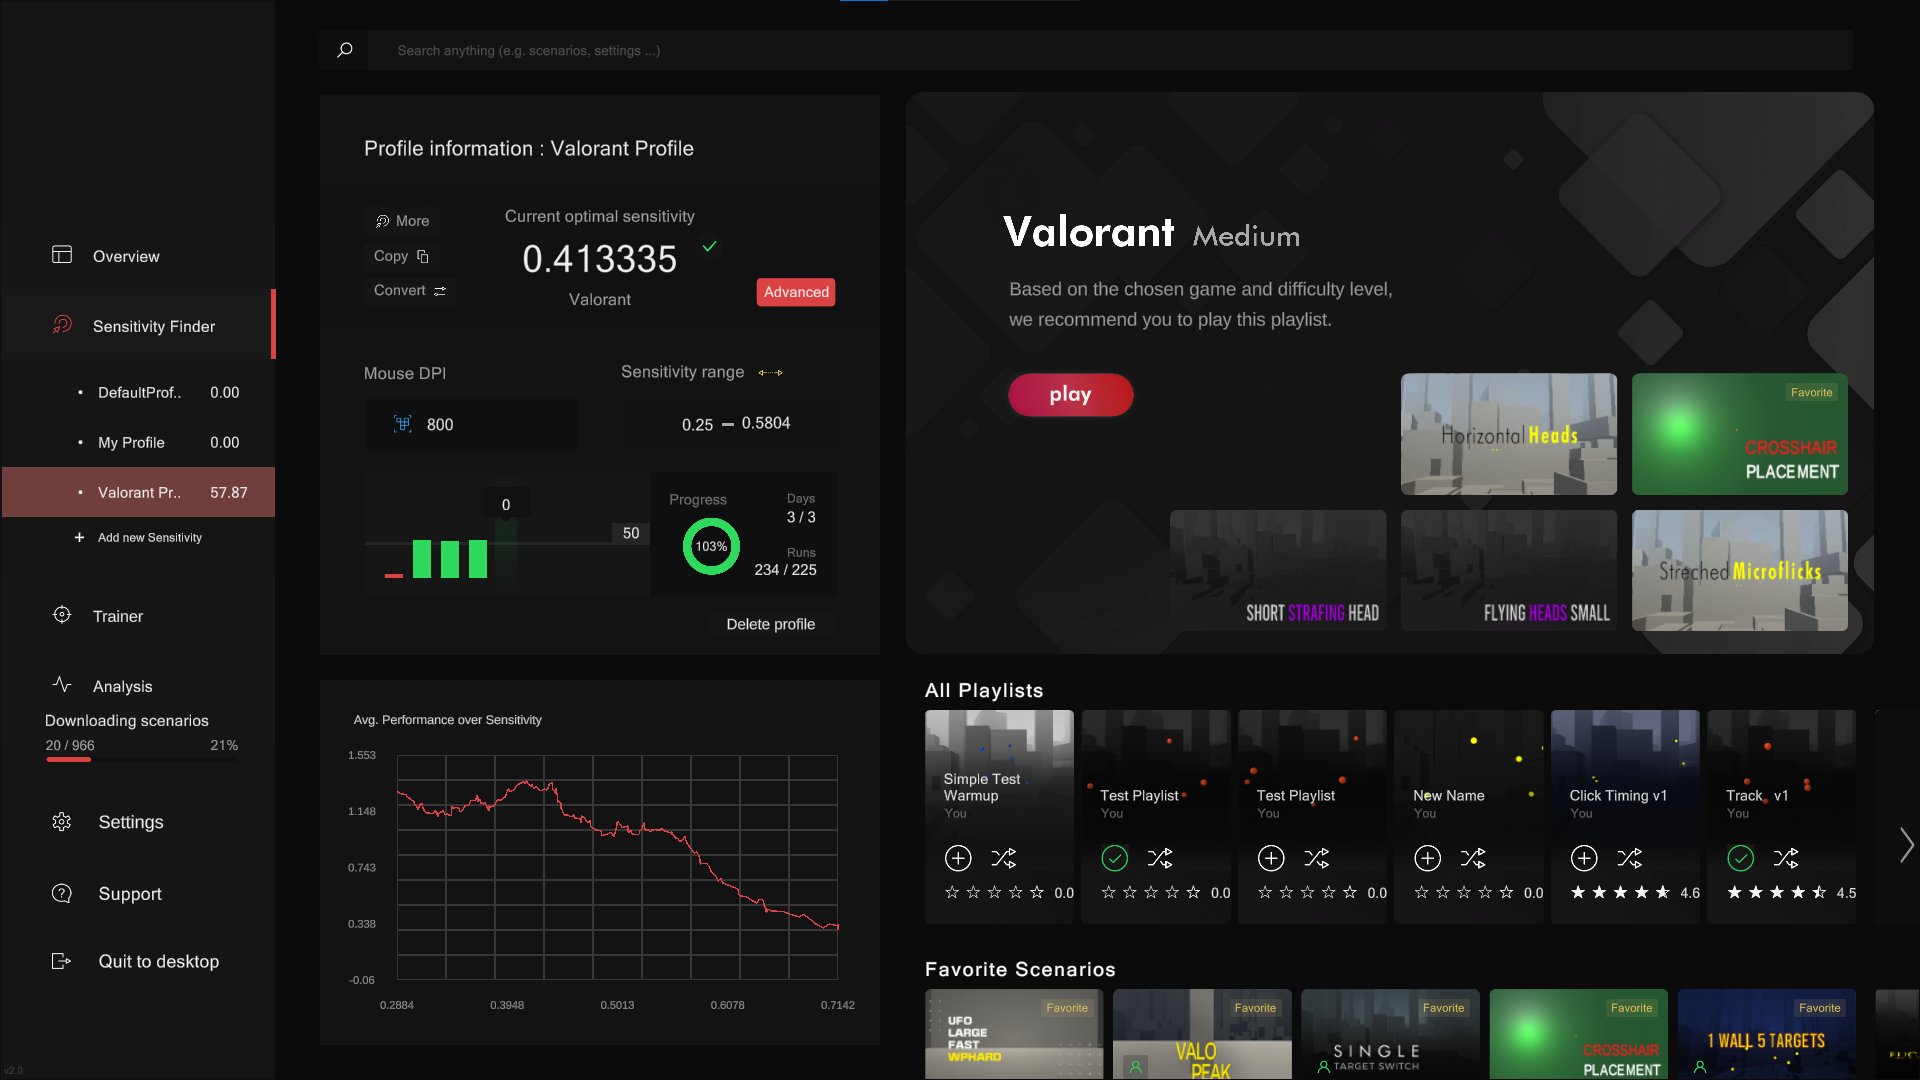Click the Delete profile button

coord(770,624)
